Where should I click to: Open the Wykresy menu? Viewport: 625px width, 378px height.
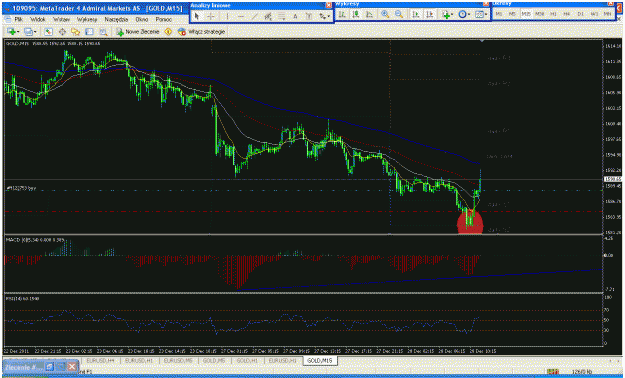pyautogui.click(x=87, y=20)
